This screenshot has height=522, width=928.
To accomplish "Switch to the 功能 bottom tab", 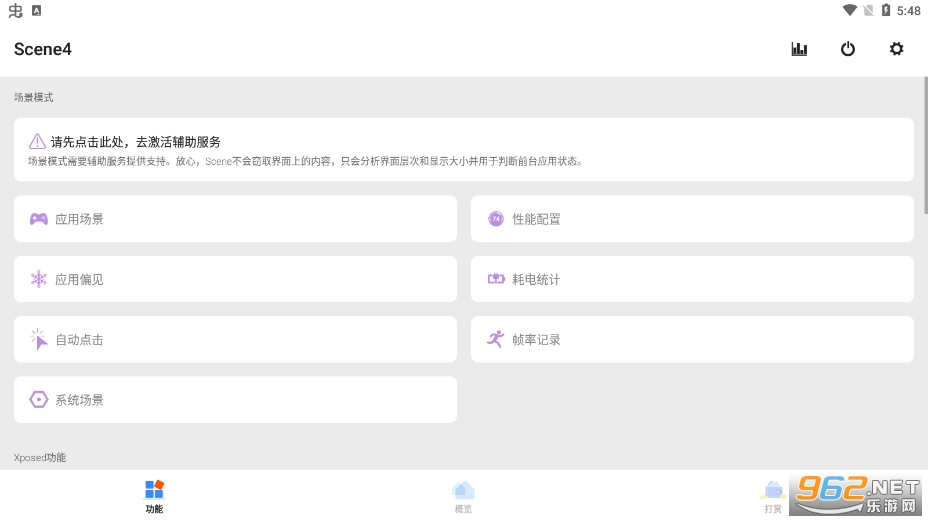I will click(x=154, y=495).
